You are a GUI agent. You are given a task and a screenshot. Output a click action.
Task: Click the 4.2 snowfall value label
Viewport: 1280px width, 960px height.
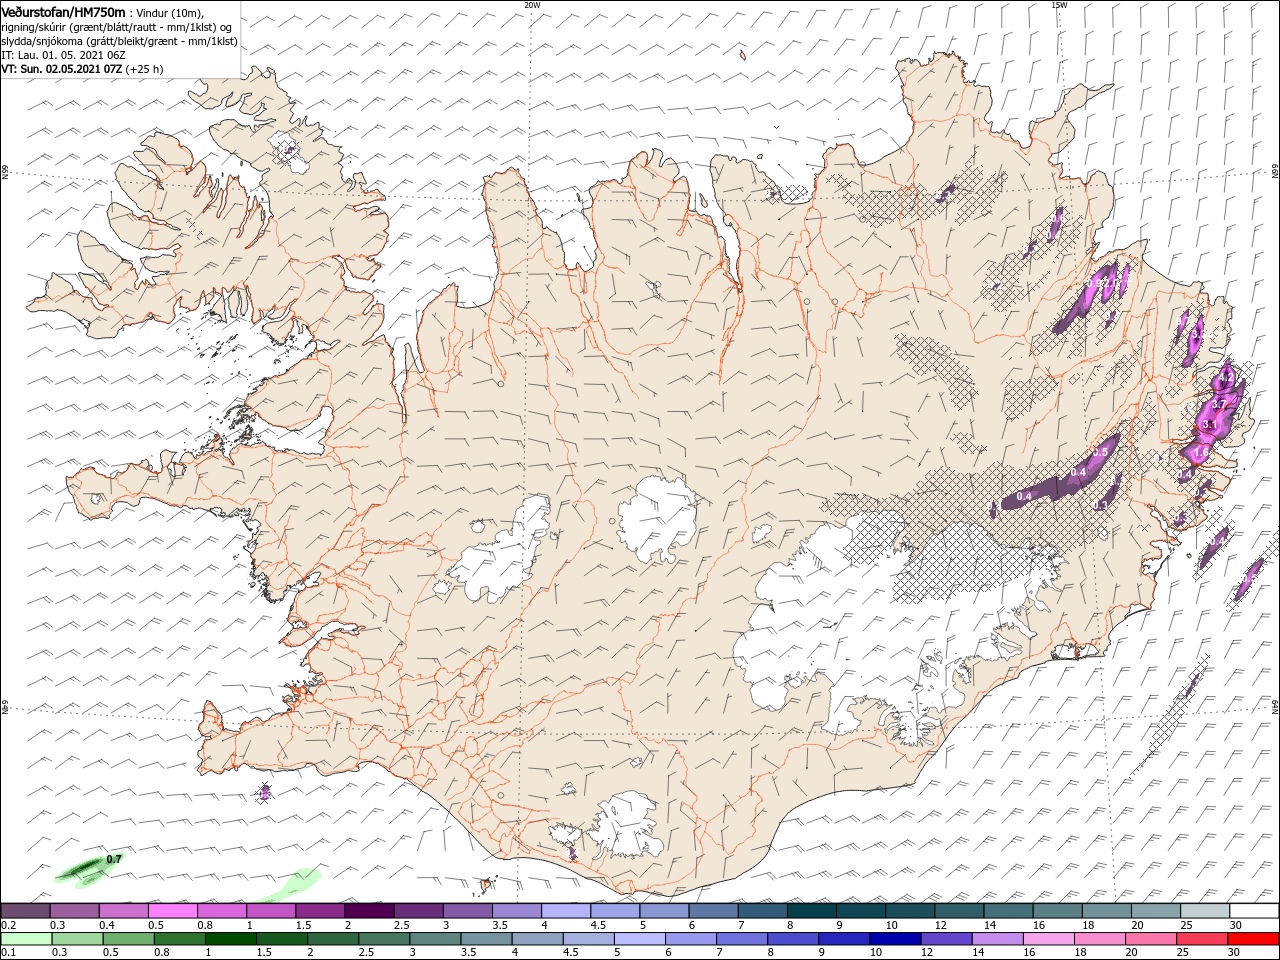[x=1227, y=378]
